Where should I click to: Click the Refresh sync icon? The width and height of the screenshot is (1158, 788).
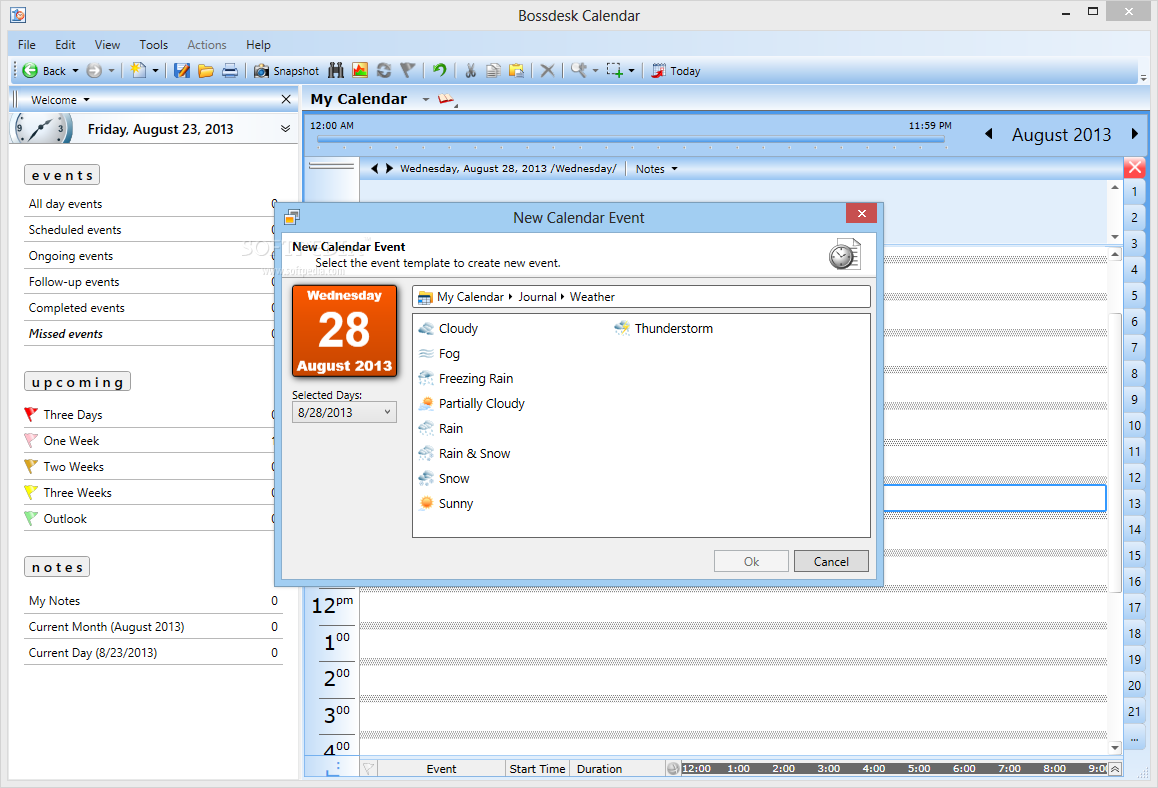(384, 71)
